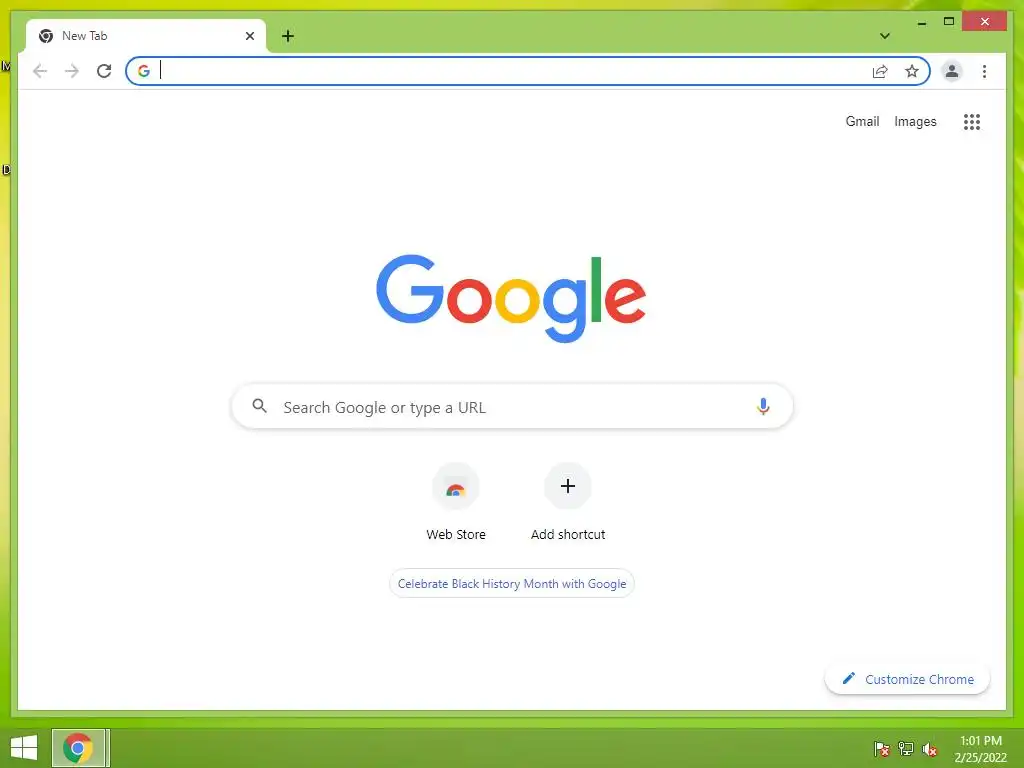
Task: Click the Google logo
Action: tap(511, 298)
